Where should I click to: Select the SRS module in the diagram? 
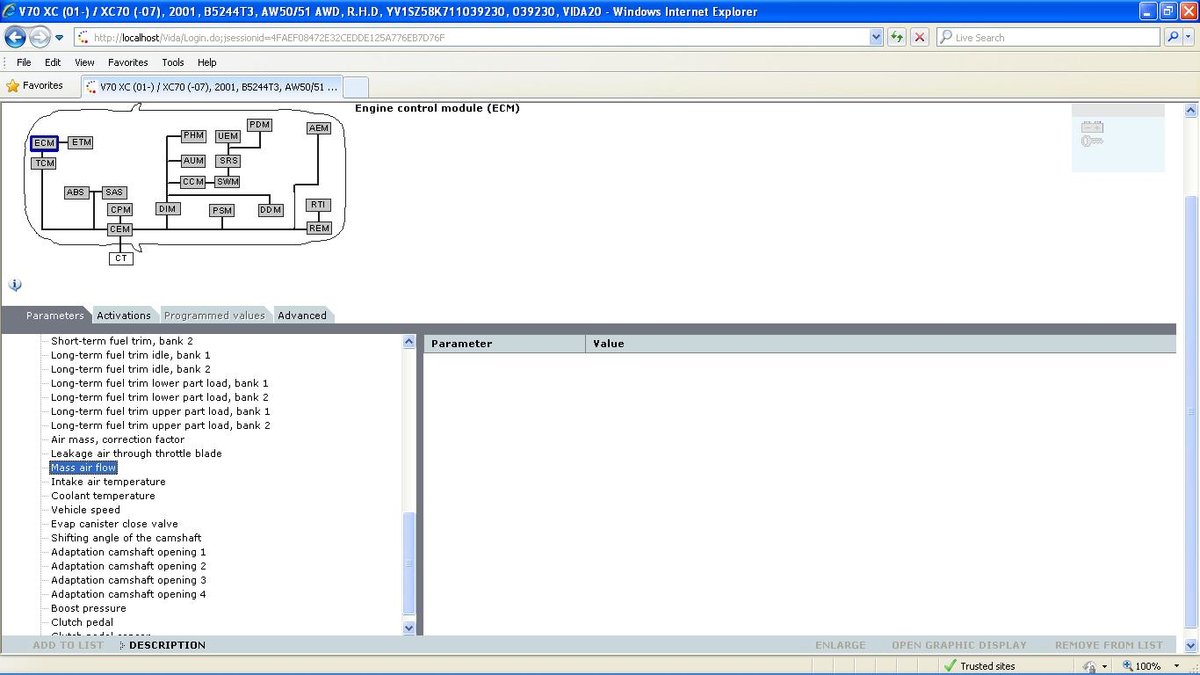tap(228, 160)
